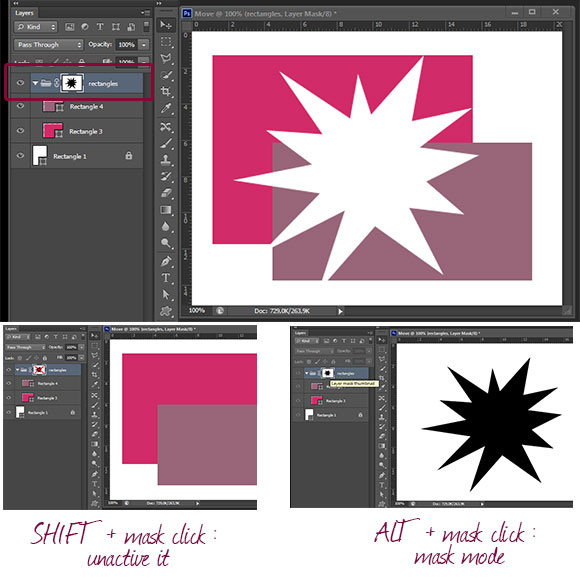
Task: Select the Clone Stamp tool
Action: (165, 160)
